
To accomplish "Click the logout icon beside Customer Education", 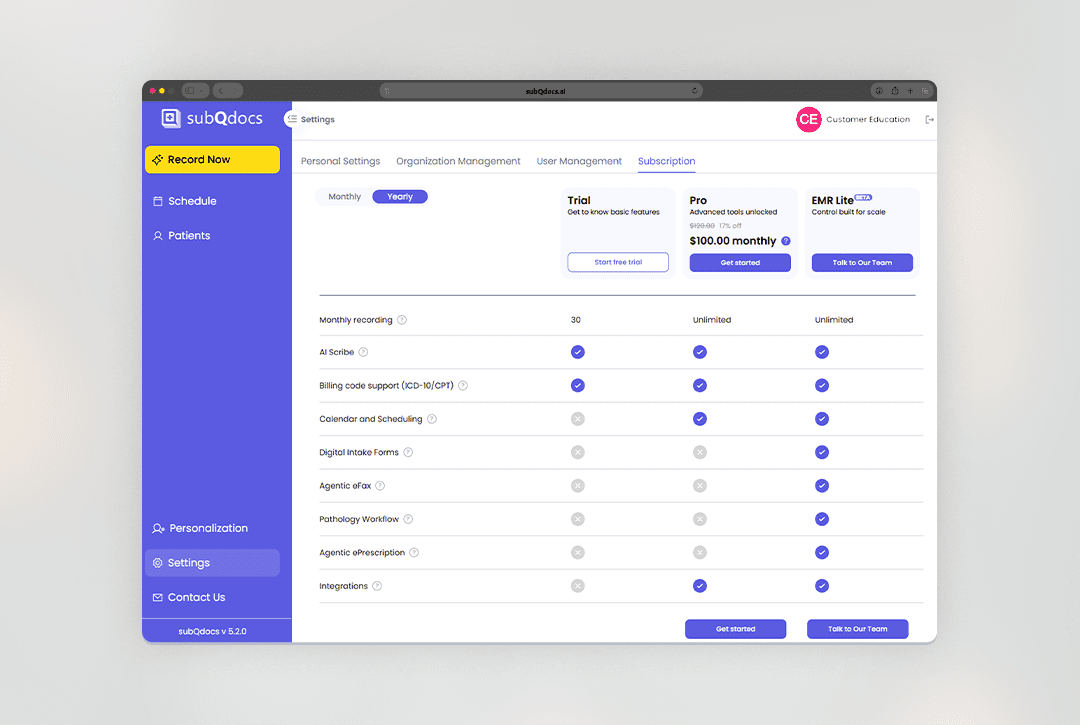I will (929, 120).
